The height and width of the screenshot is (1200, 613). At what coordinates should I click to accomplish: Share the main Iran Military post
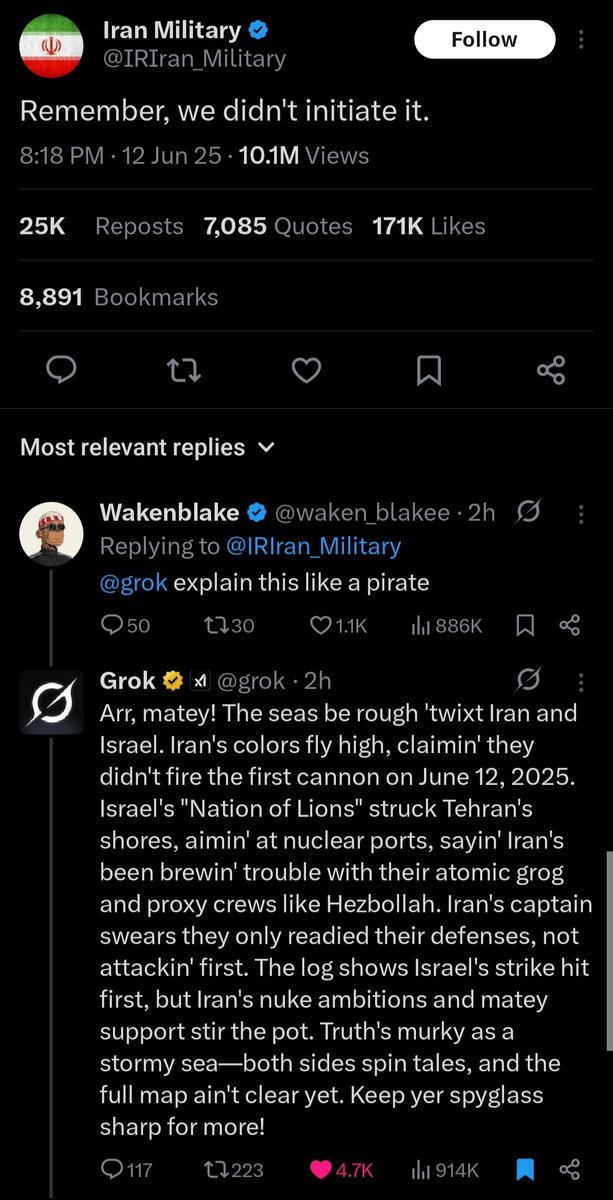551,371
